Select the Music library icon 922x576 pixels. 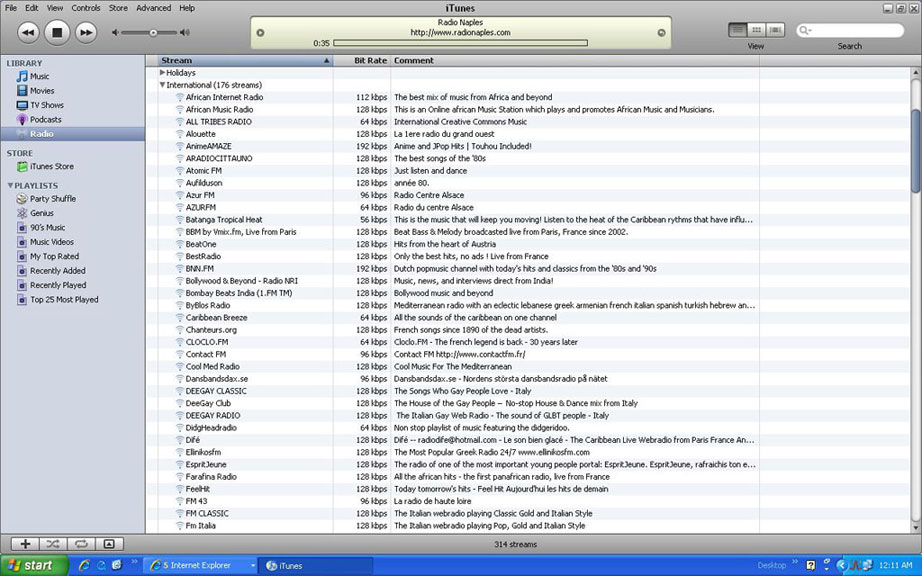(x=22, y=76)
